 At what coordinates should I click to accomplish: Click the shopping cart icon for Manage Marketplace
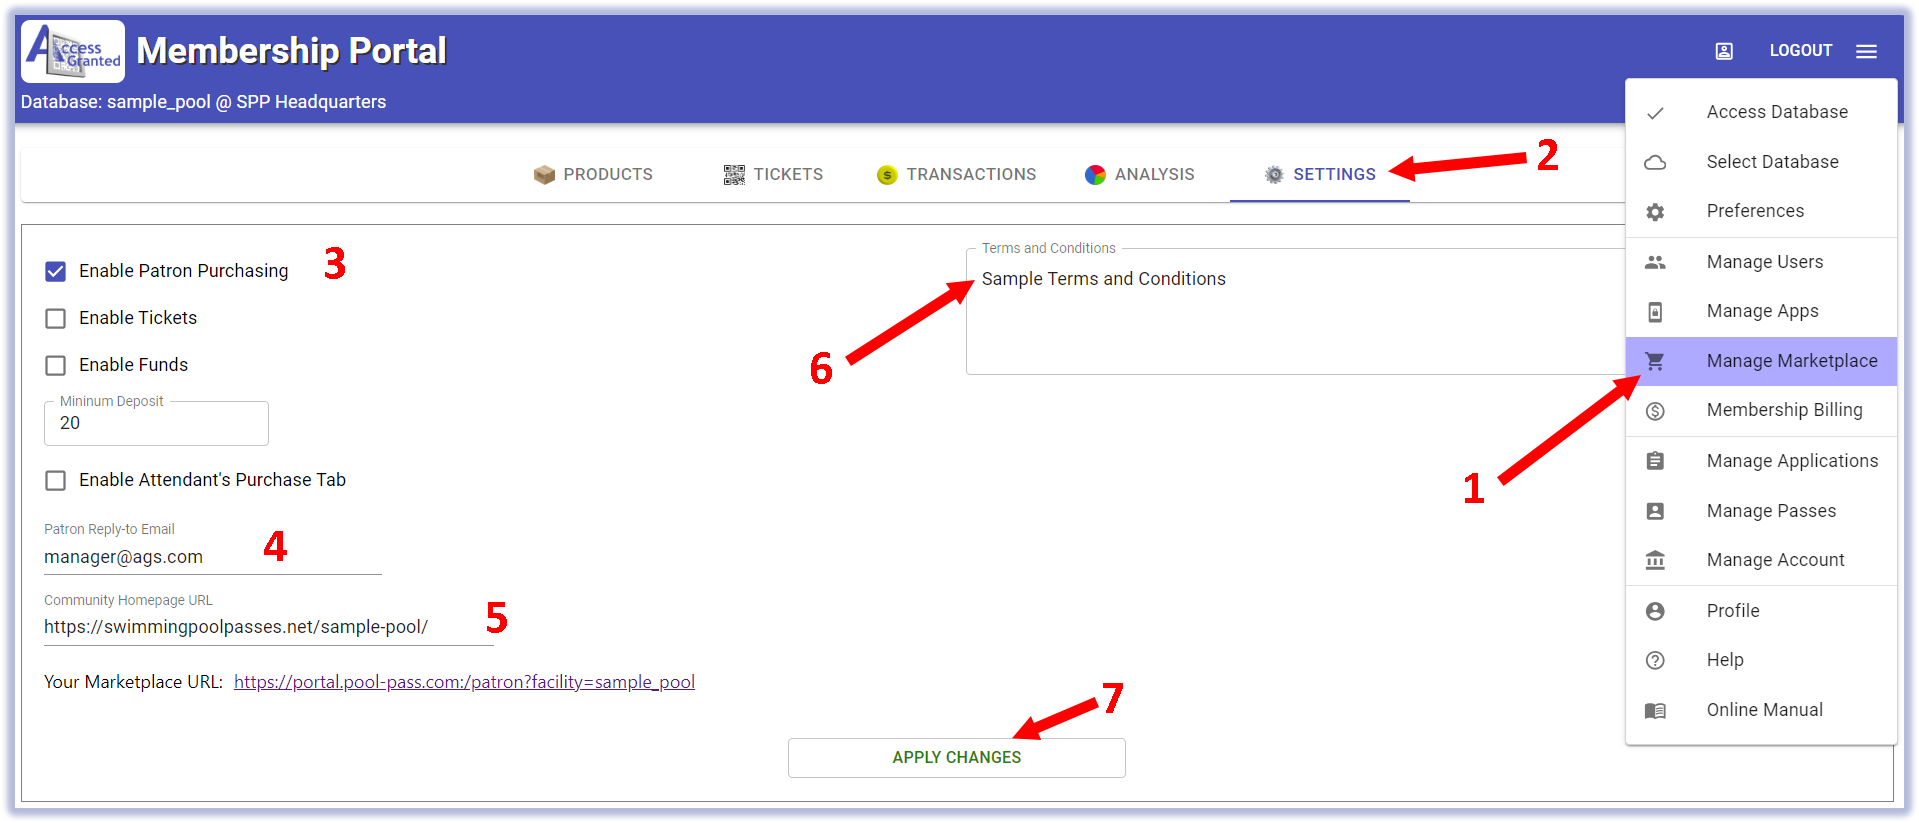tap(1655, 361)
